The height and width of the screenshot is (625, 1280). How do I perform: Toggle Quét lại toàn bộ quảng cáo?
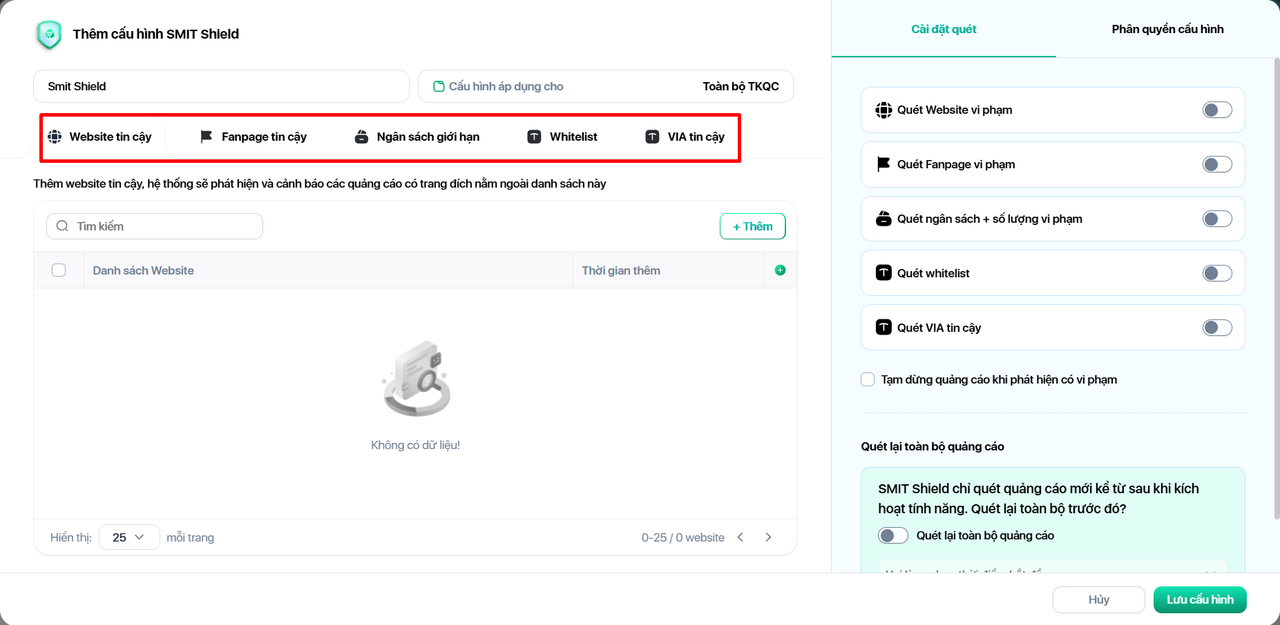893,535
